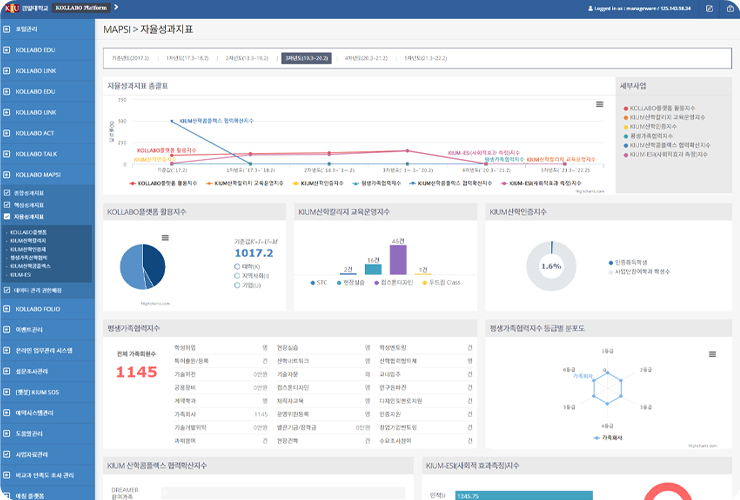This screenshot has width=740, height=500.
Task: Click yellow KIUM산학인증지수 dot in 세부사업 panel
Action: 626,127
